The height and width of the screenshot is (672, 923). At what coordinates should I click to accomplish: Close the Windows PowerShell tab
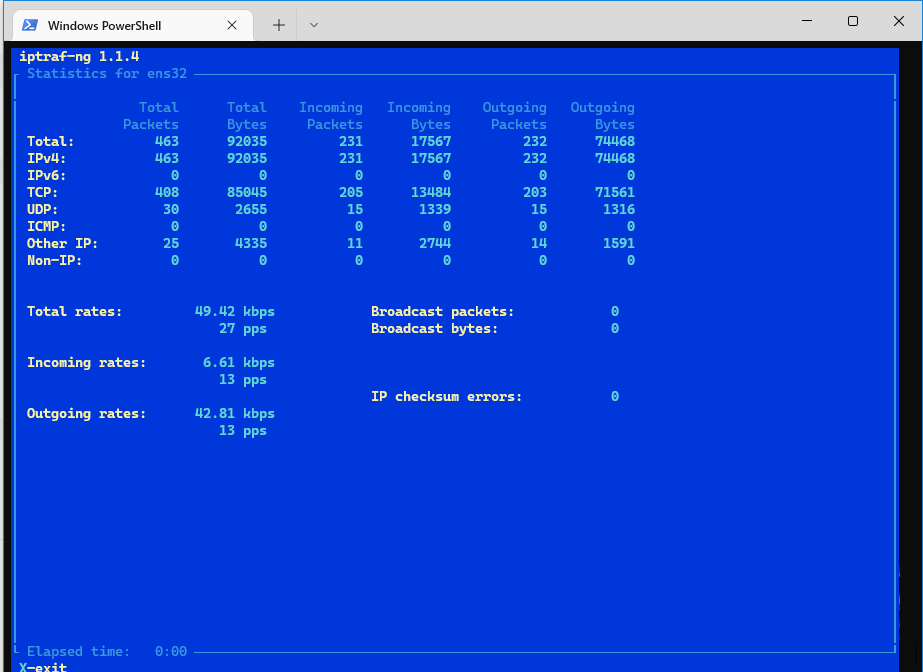(x=232, y=25)
